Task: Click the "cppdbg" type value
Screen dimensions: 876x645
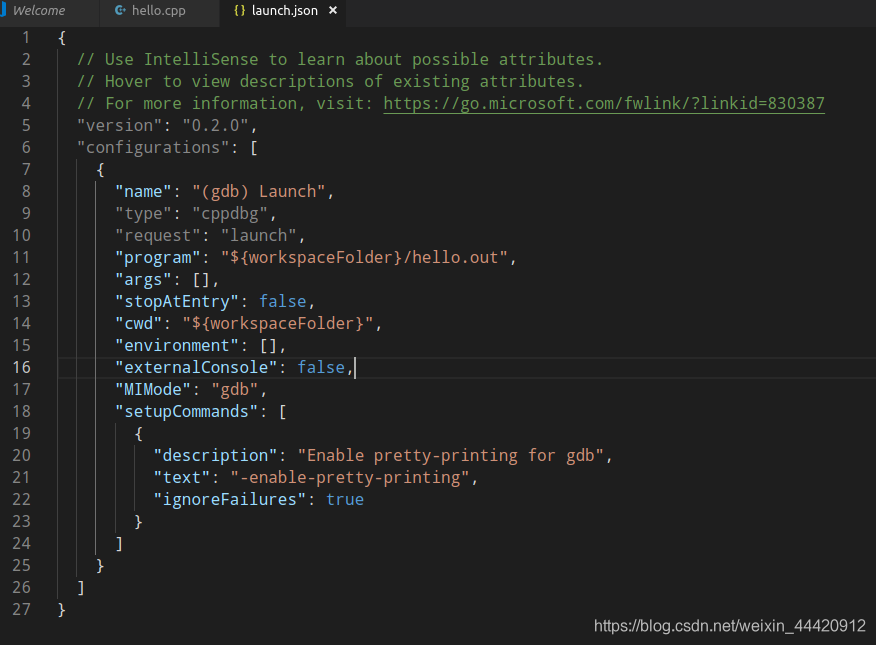Action: tap(230, 213)
